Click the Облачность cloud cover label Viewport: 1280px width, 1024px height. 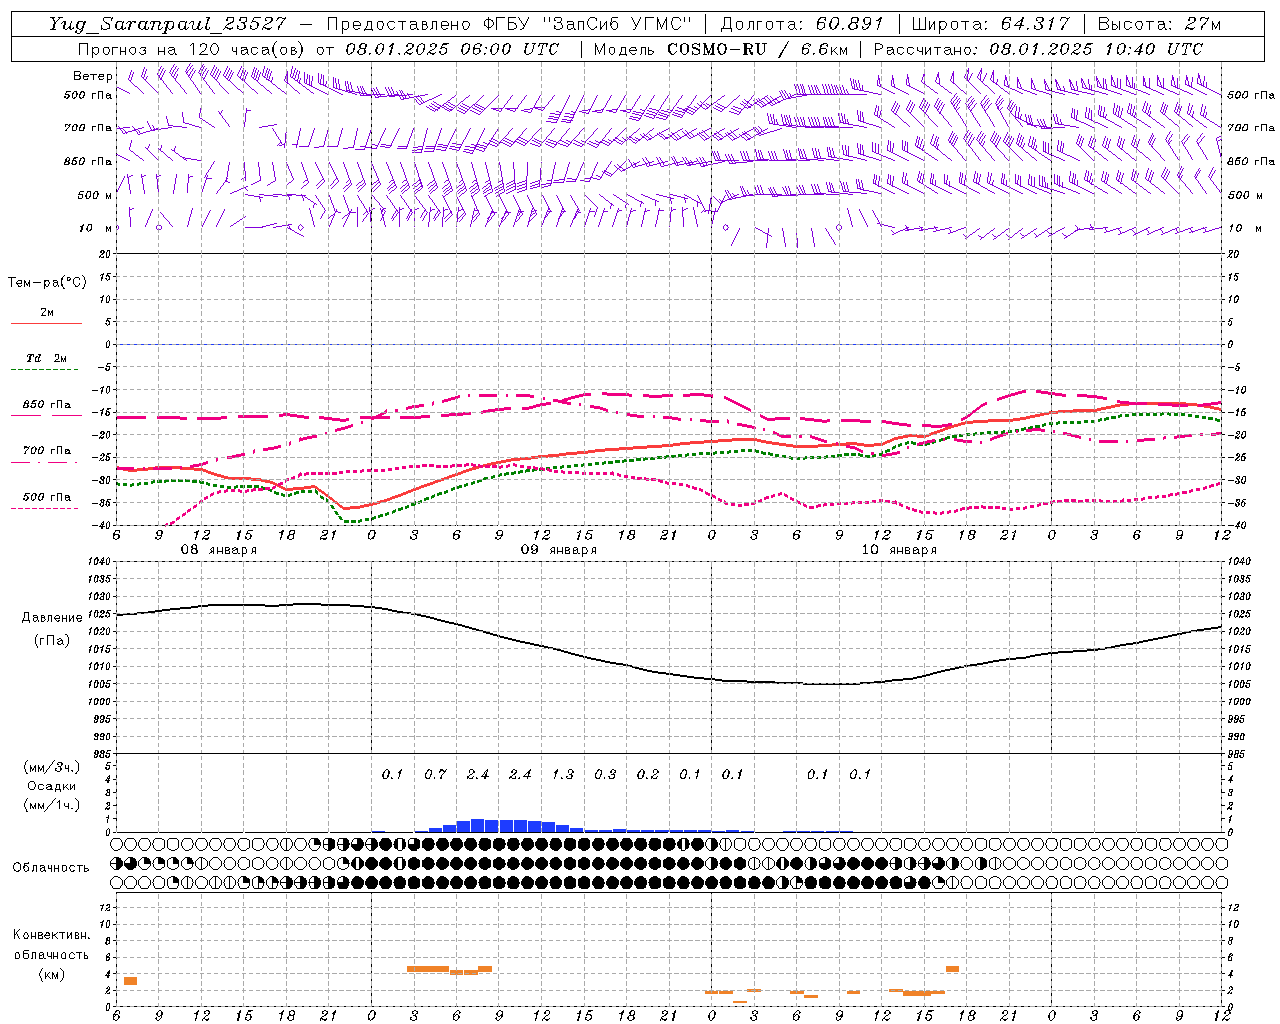point(51,868)
